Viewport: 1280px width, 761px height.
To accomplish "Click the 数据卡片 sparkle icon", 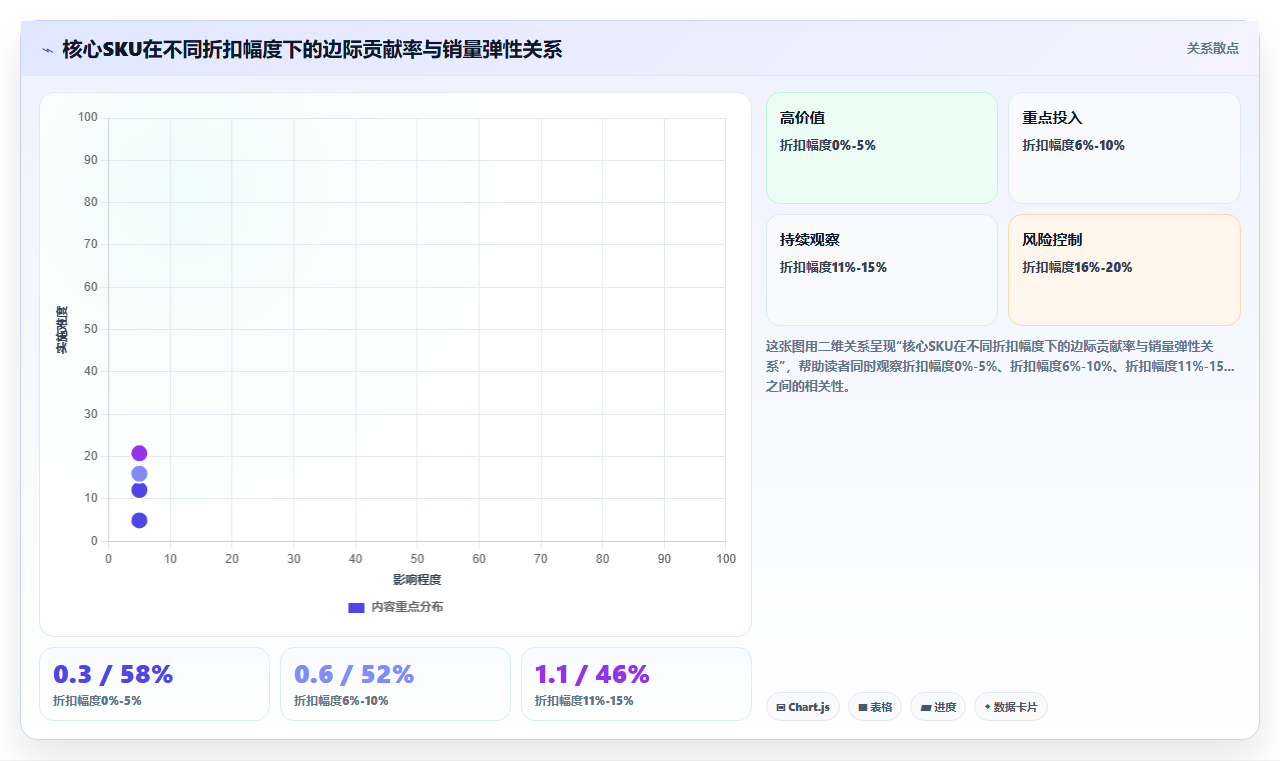I will [988, 707].
